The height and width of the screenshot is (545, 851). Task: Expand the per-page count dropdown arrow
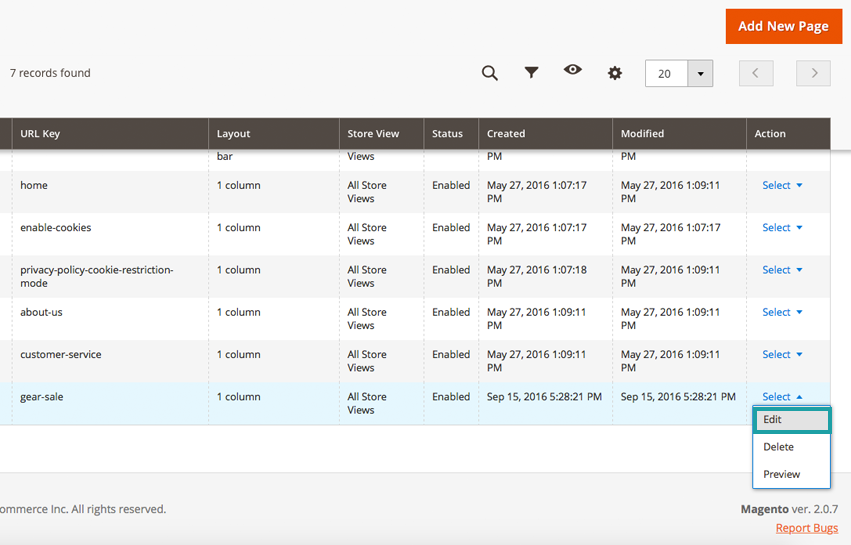tap(700, 73)
